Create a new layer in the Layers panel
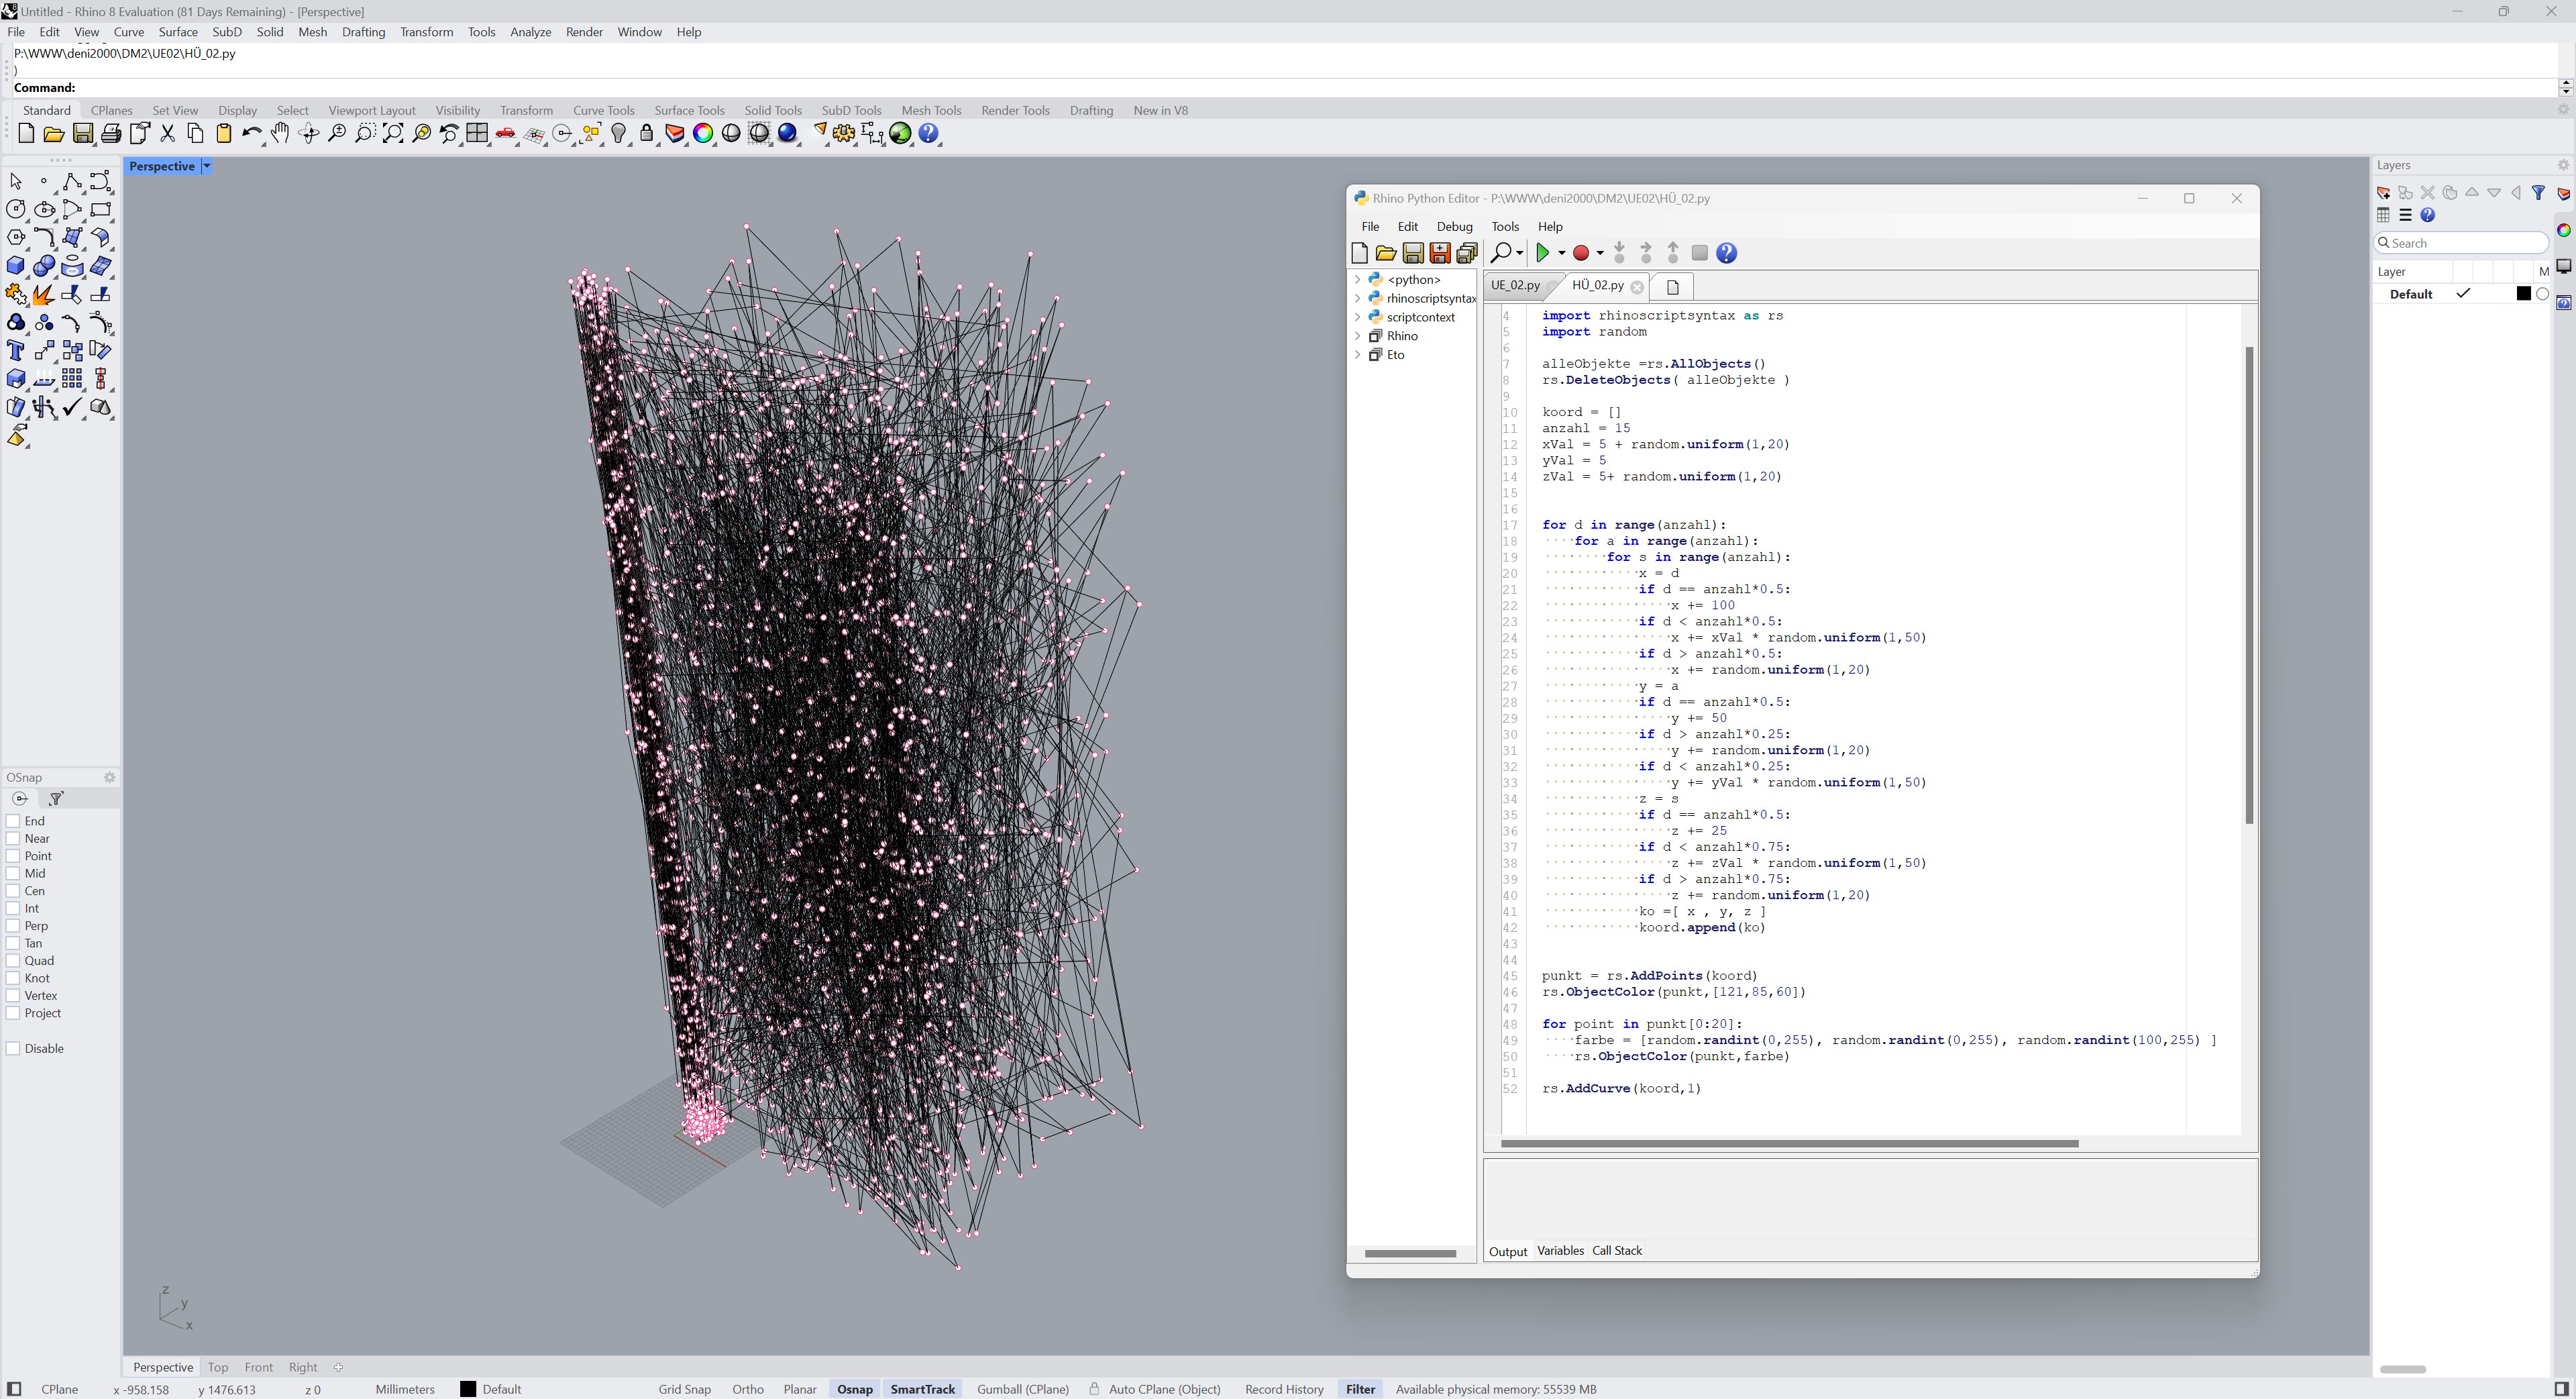2576x1399 pixels. pyautogui.click(x=2383, y=192)
